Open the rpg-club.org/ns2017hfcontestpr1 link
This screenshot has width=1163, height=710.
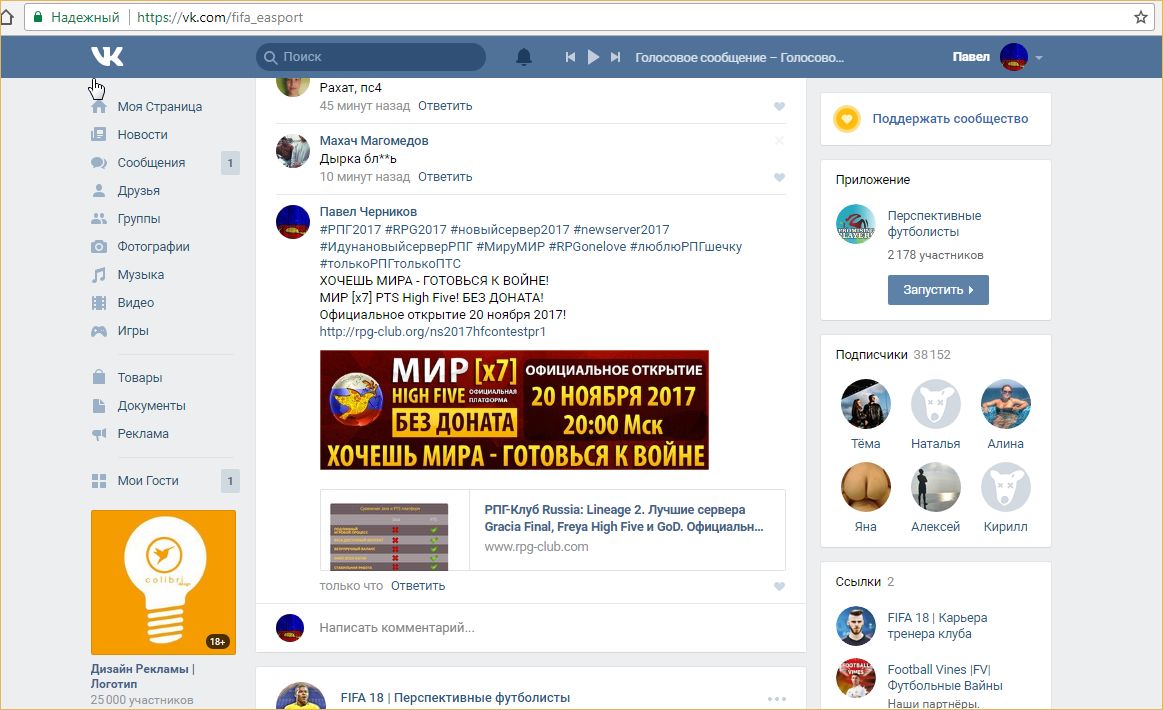click(432, 332)
